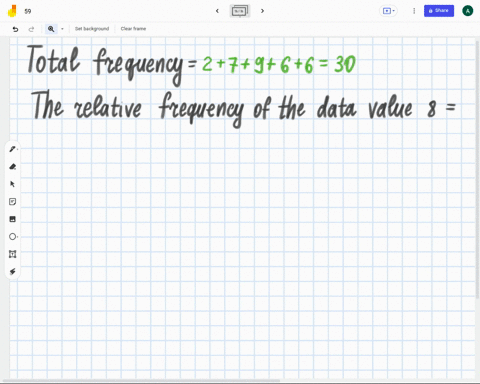
Task: Expand the frame bar thumbnail
Action: click(240, 11)
